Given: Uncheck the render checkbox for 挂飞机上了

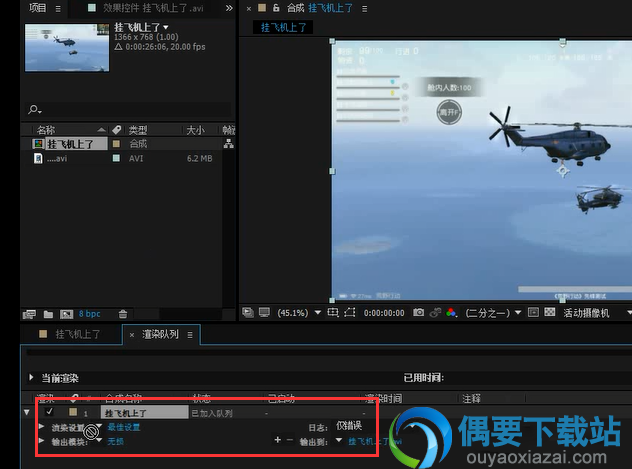Looking at the screenshot, I should (x=49, y=412).
